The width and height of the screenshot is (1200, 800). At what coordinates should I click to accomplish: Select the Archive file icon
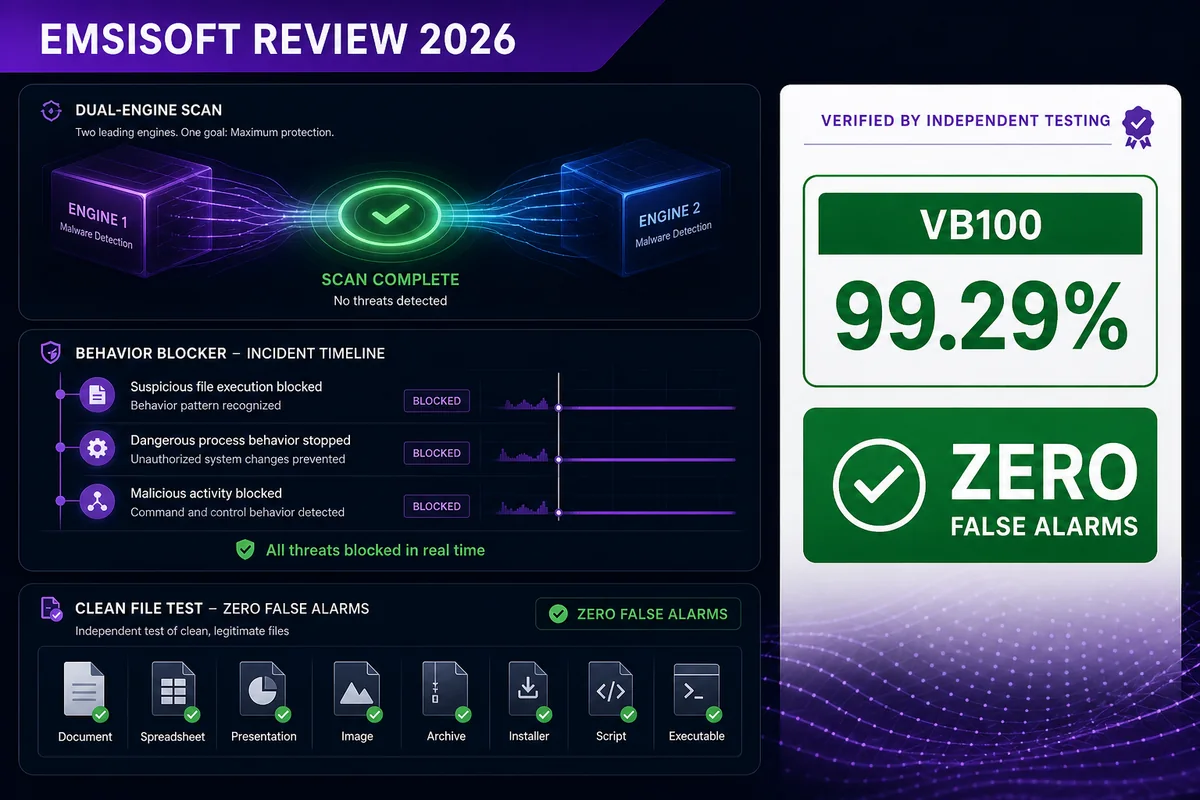coord(446,692)
